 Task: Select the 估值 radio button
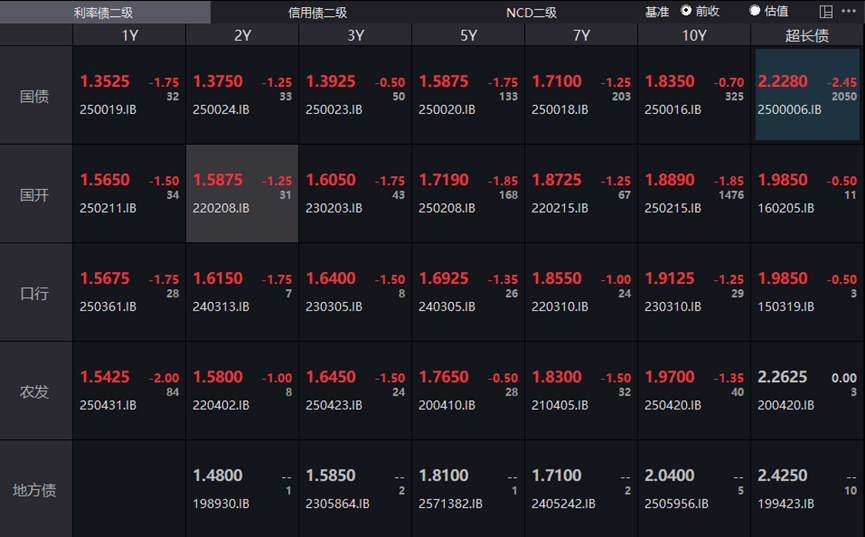click(x=755, y=11)
